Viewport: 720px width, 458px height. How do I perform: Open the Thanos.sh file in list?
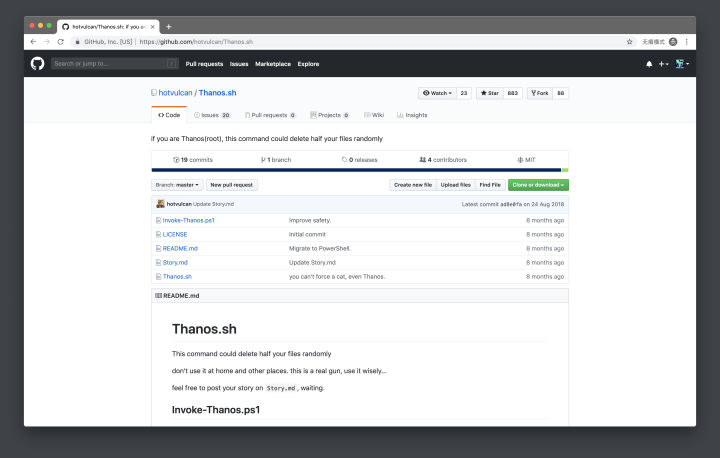177,277
